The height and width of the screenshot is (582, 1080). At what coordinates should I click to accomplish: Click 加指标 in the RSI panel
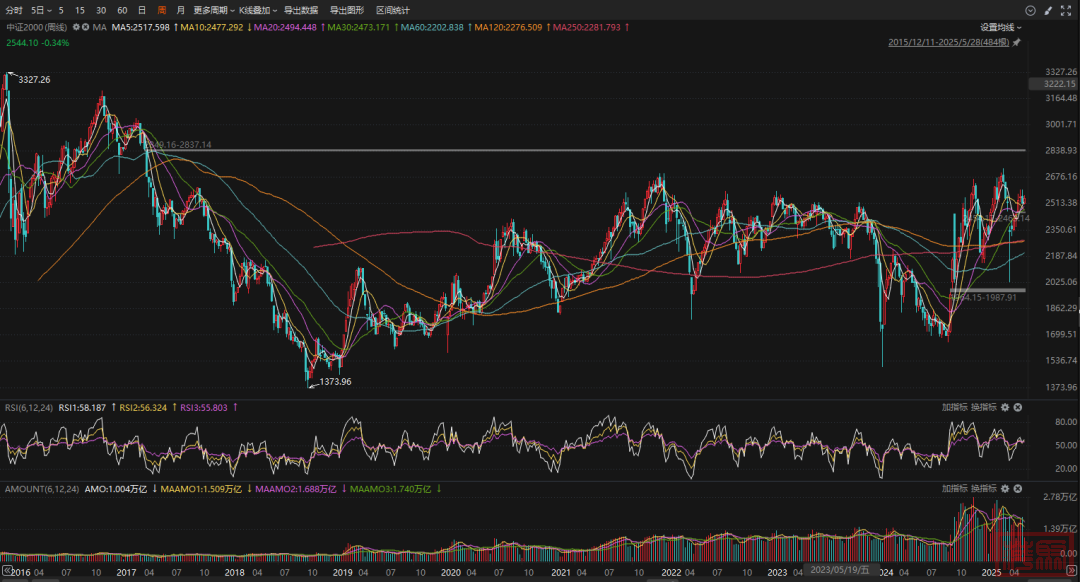pyautogui.click(x=955, y=407)
